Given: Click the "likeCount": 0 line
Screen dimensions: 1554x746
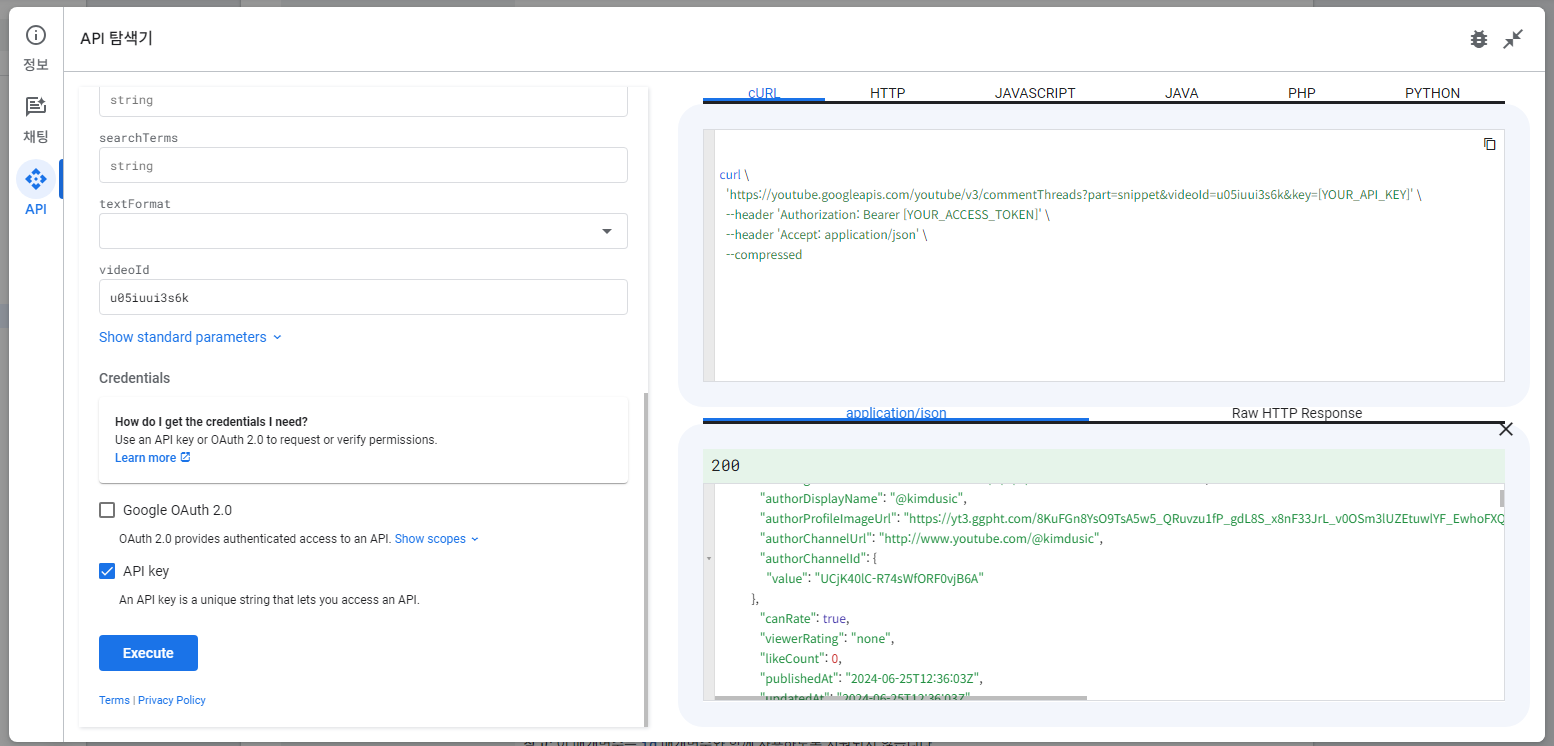Looking at the screenshot, I should (801, 658).
